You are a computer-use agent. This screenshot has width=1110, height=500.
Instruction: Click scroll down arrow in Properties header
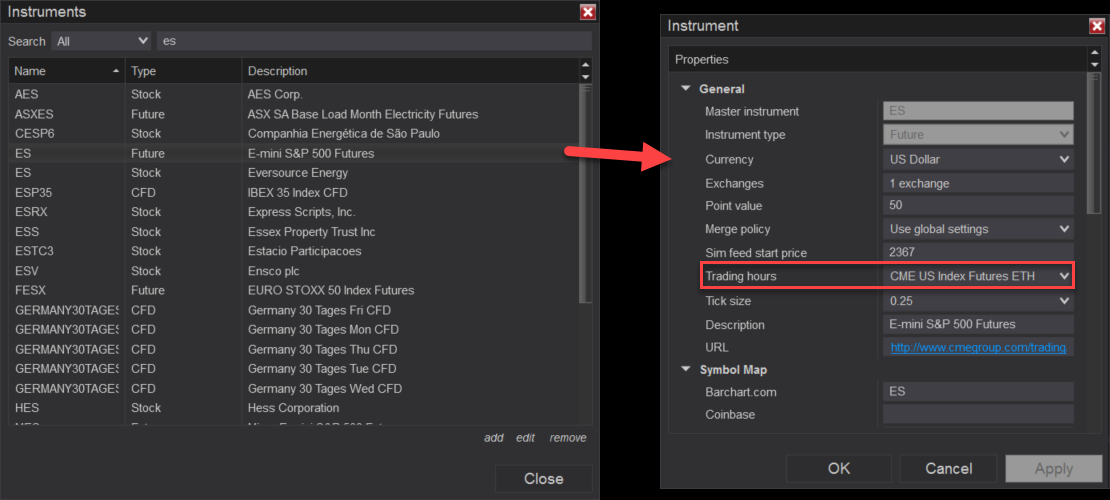click(x=1095, y=65)
